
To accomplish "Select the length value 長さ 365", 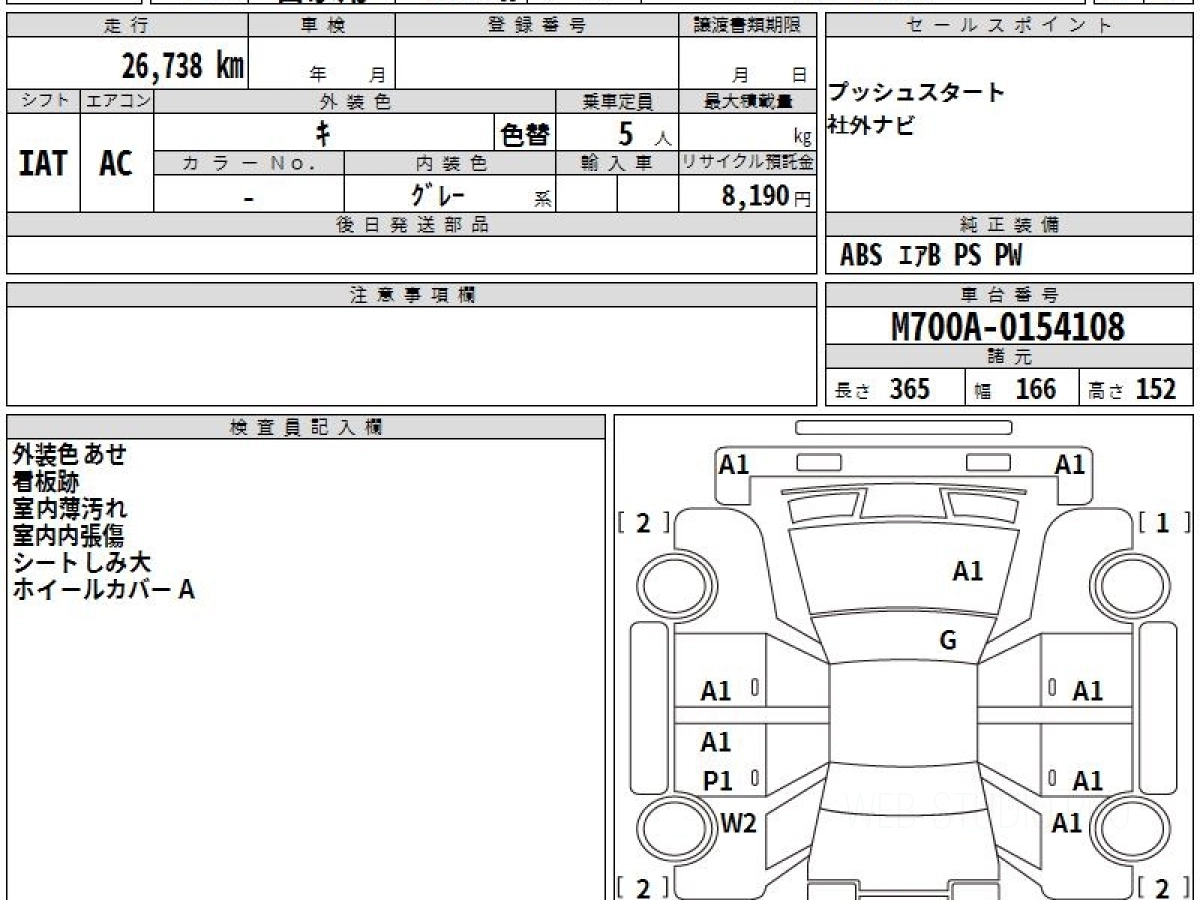I will click(x=883, y=389).
